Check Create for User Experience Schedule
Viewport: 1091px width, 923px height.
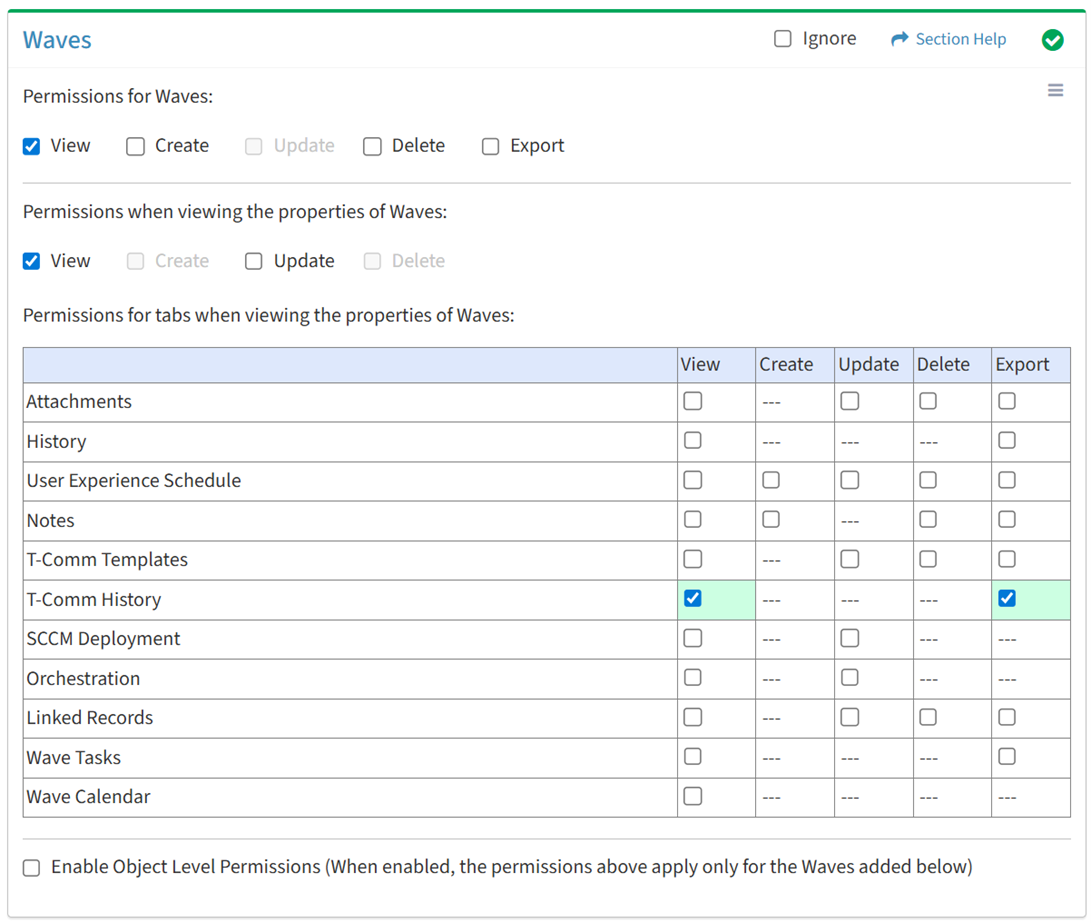click(x=771, y=480)
